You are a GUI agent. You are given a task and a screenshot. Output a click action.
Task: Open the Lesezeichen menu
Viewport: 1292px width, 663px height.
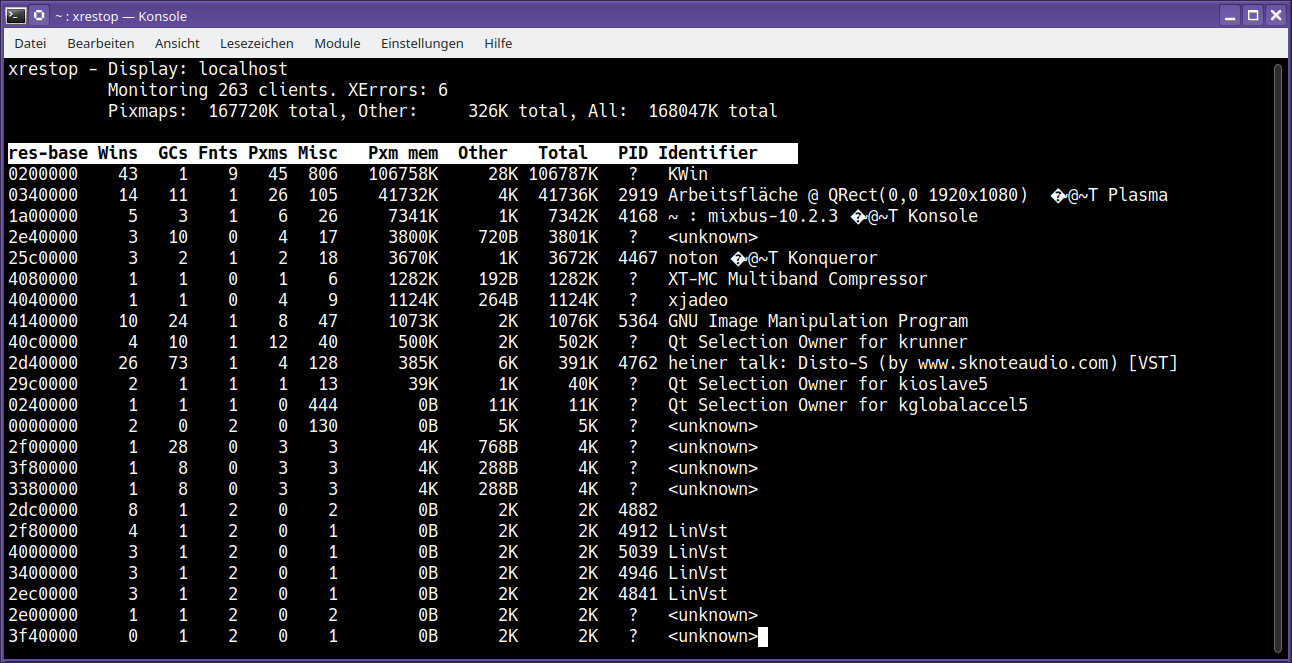coord(257,44)
